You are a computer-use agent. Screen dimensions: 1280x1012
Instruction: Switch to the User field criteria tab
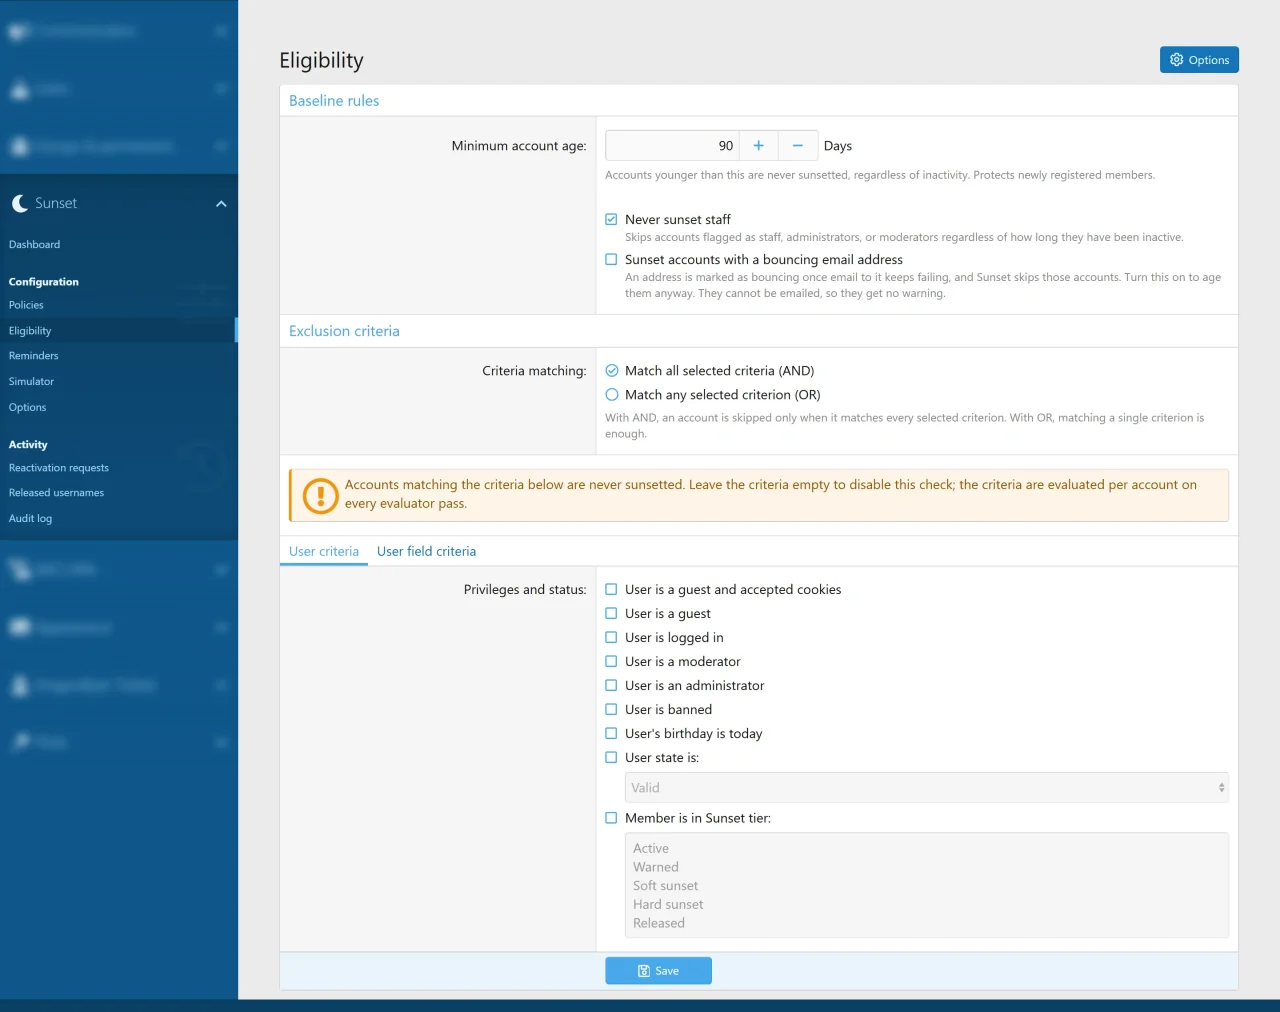click(x=426, y=551)
